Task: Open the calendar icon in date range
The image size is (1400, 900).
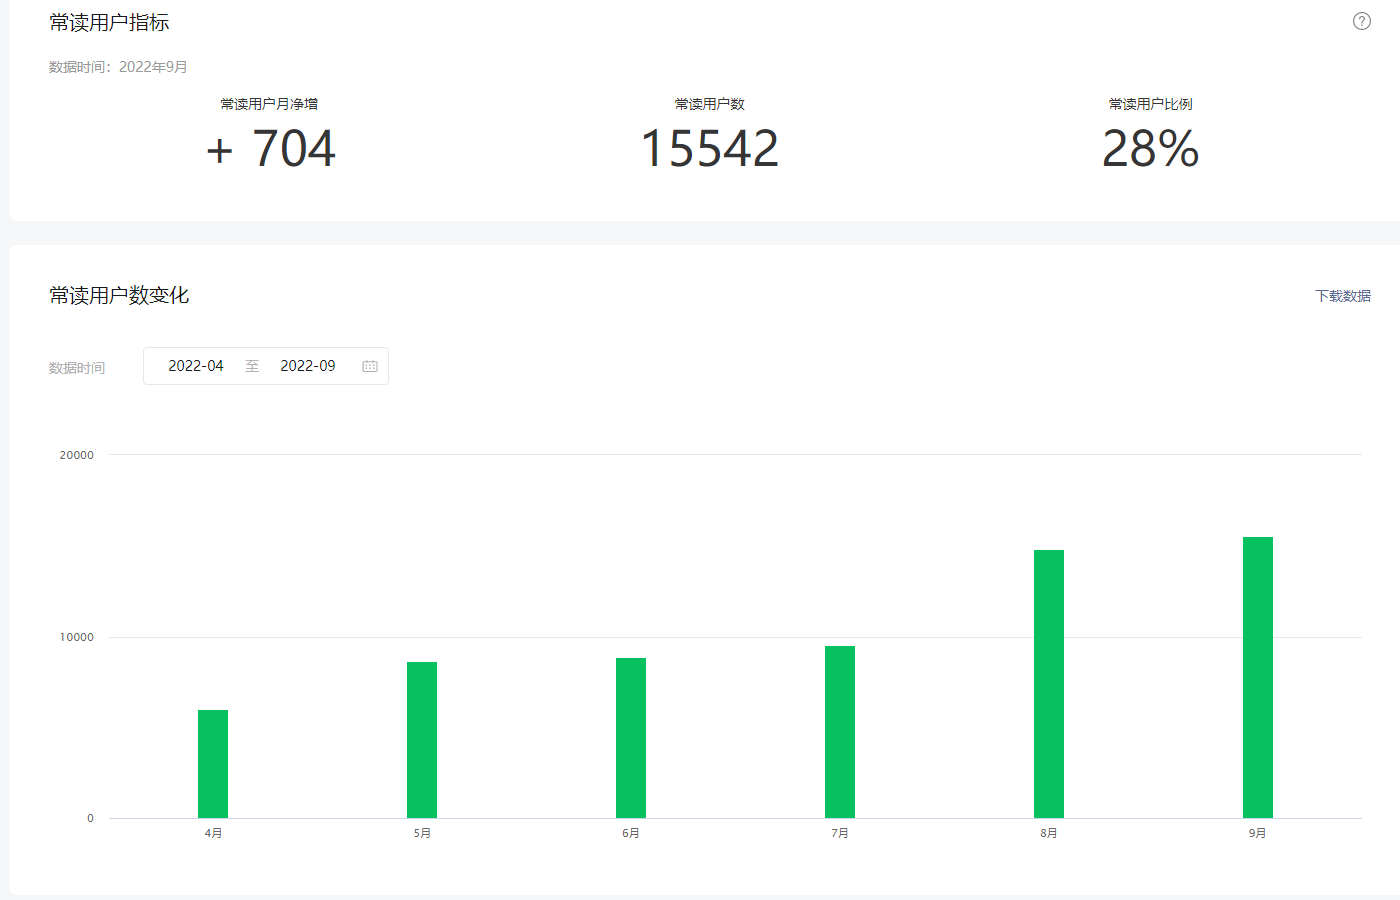Action: (370, 366)
